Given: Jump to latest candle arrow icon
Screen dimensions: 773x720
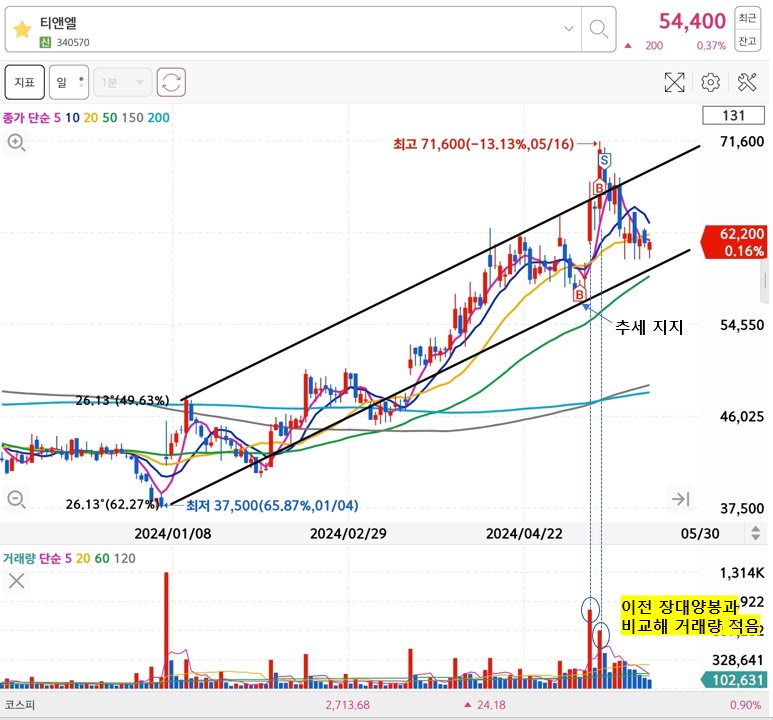Looking at the screenshot, I should pyautogui.click(x=681, y=499).
